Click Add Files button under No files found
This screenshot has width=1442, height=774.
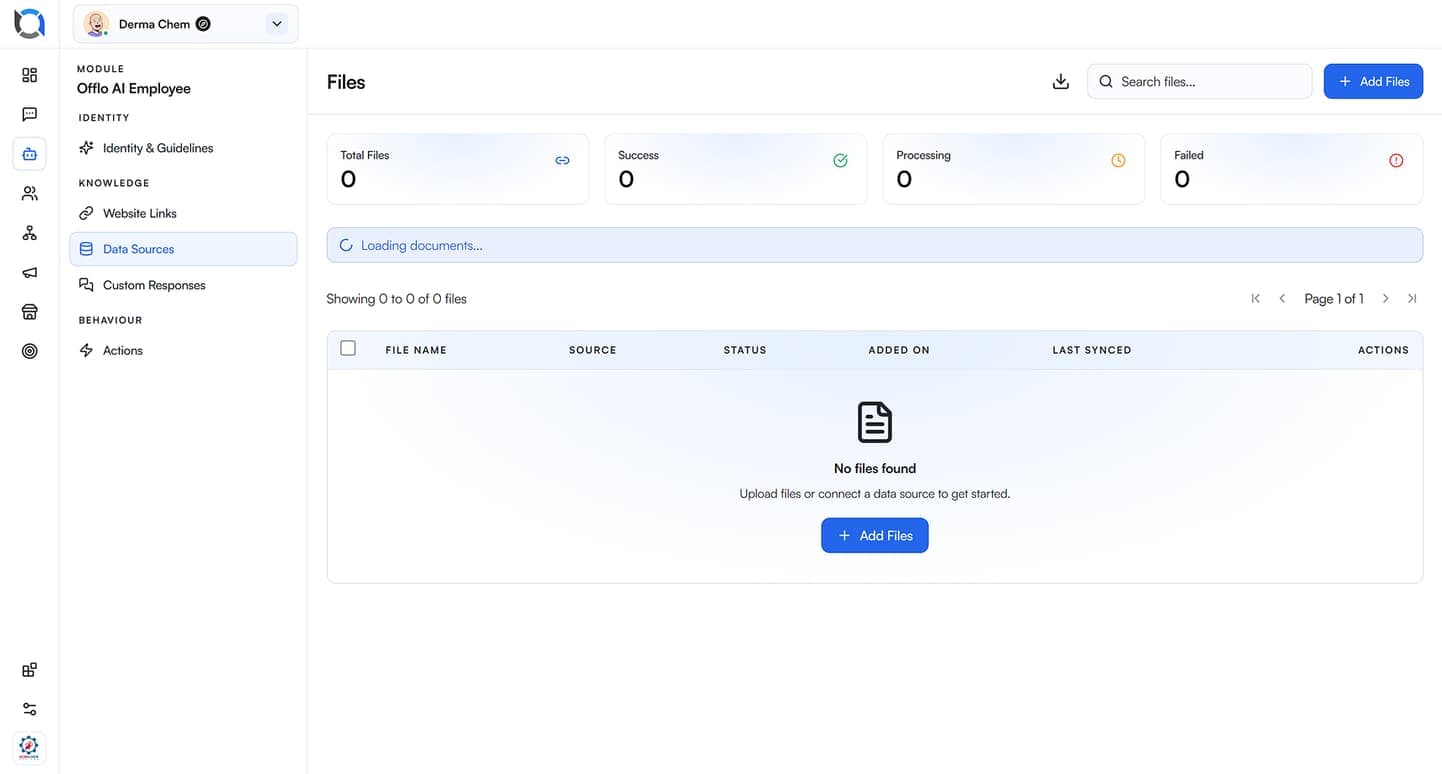click(x=875, y=535)
